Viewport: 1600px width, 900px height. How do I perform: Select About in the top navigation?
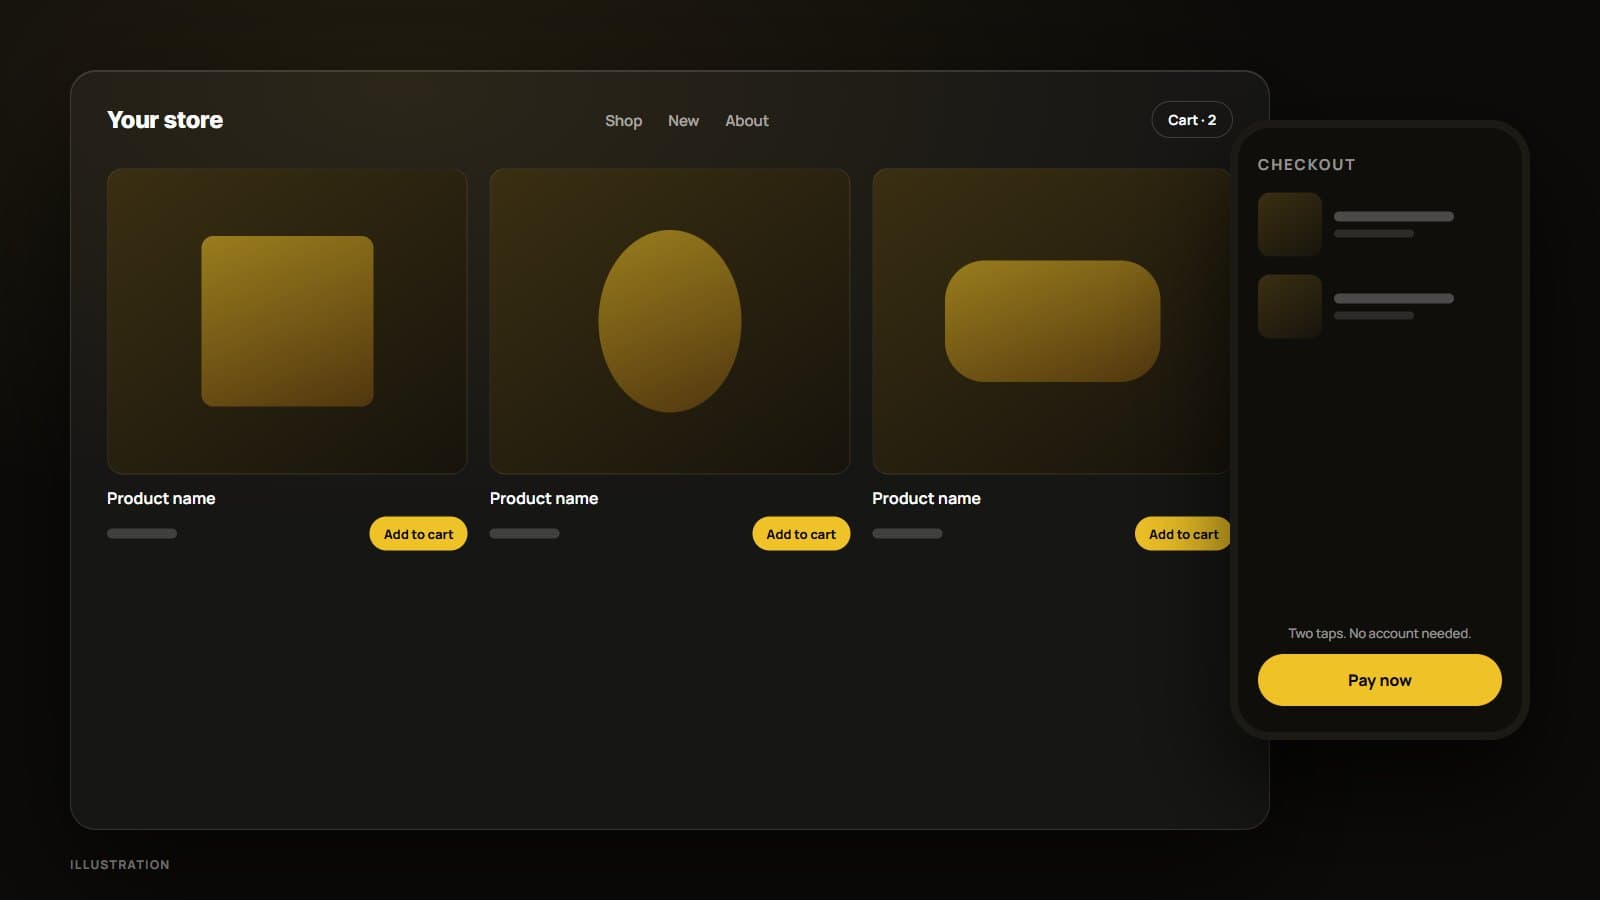747,121
